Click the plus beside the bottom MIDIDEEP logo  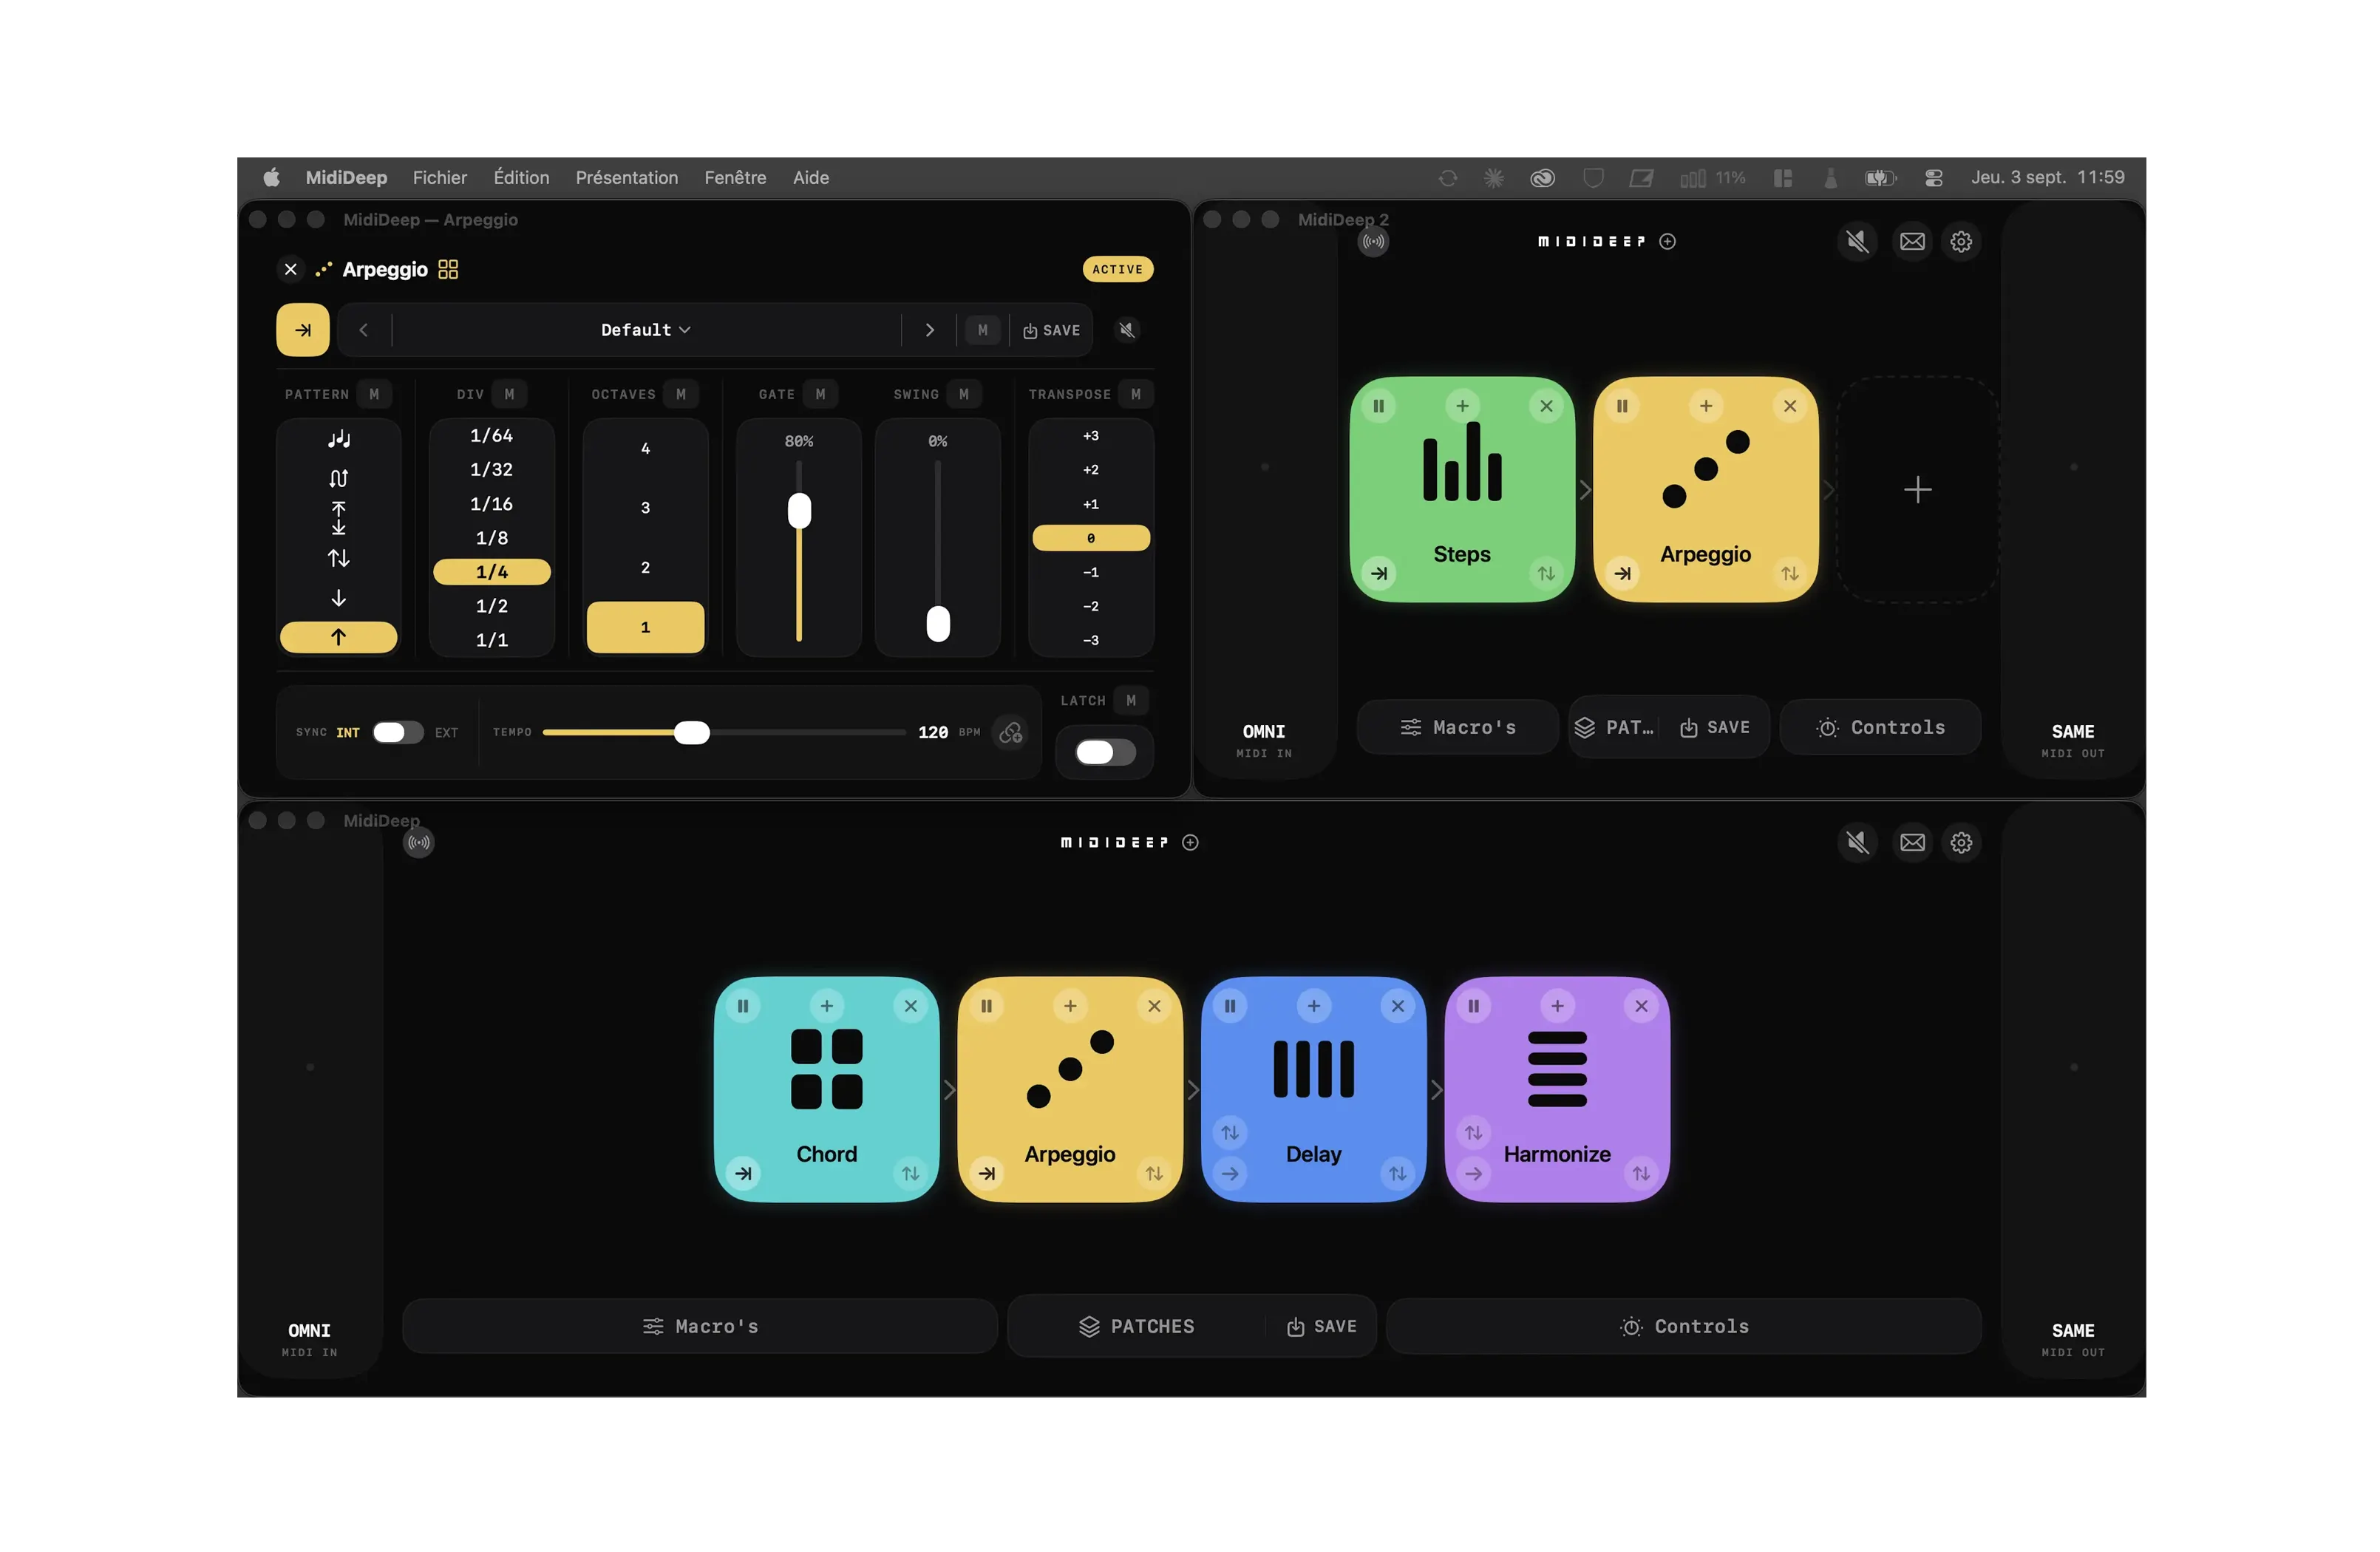(x=1190, y=843)
